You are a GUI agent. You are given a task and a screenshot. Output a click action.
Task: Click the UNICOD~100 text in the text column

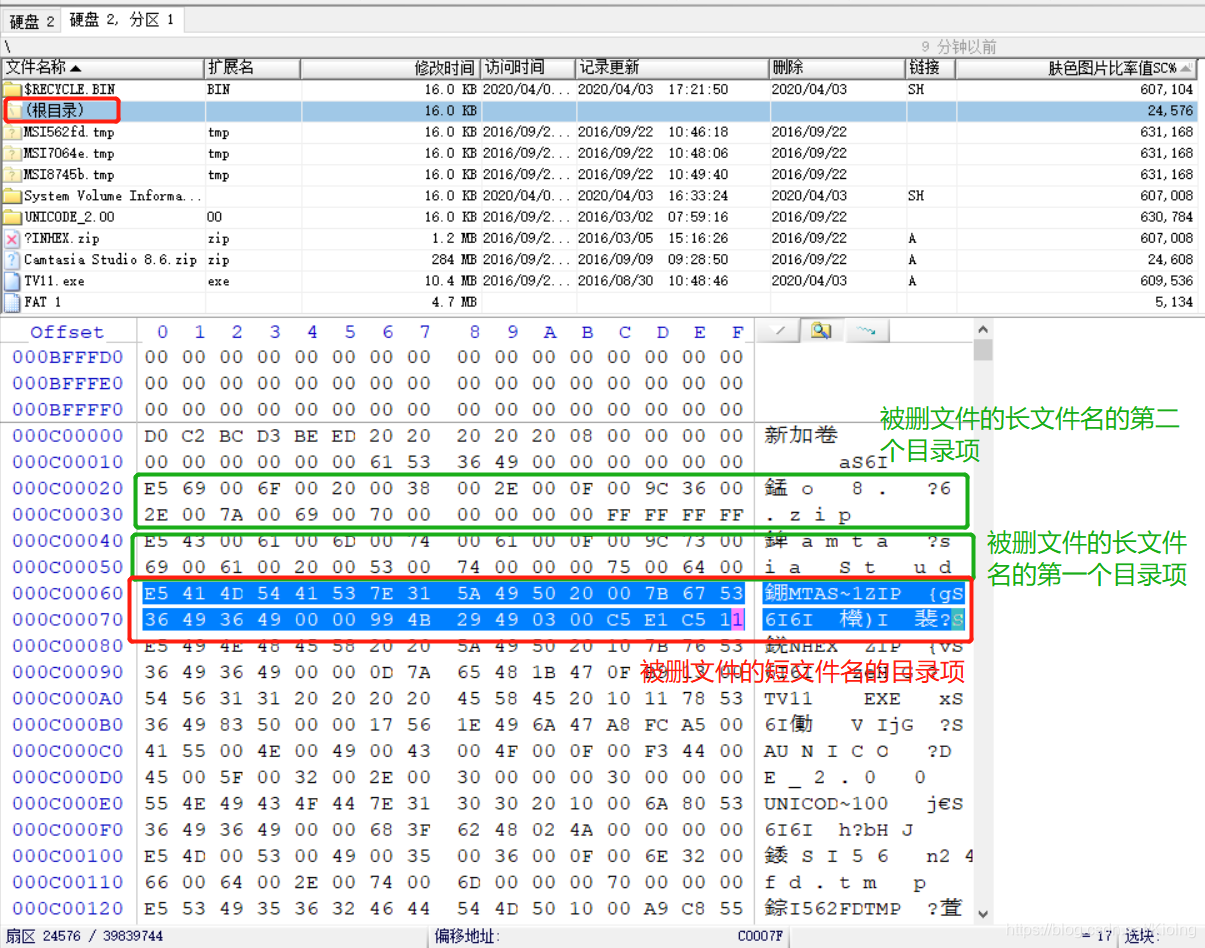click(x=826, y=803)
